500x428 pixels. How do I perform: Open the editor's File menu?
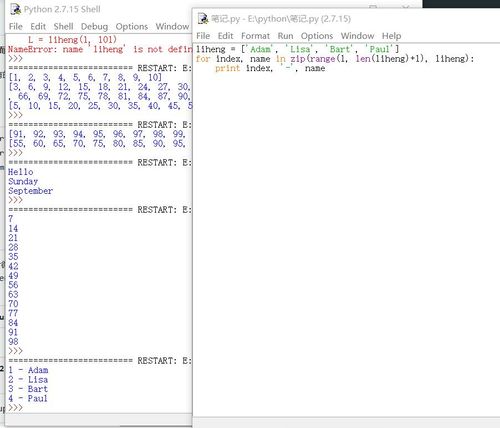click(x=203, y=36)
